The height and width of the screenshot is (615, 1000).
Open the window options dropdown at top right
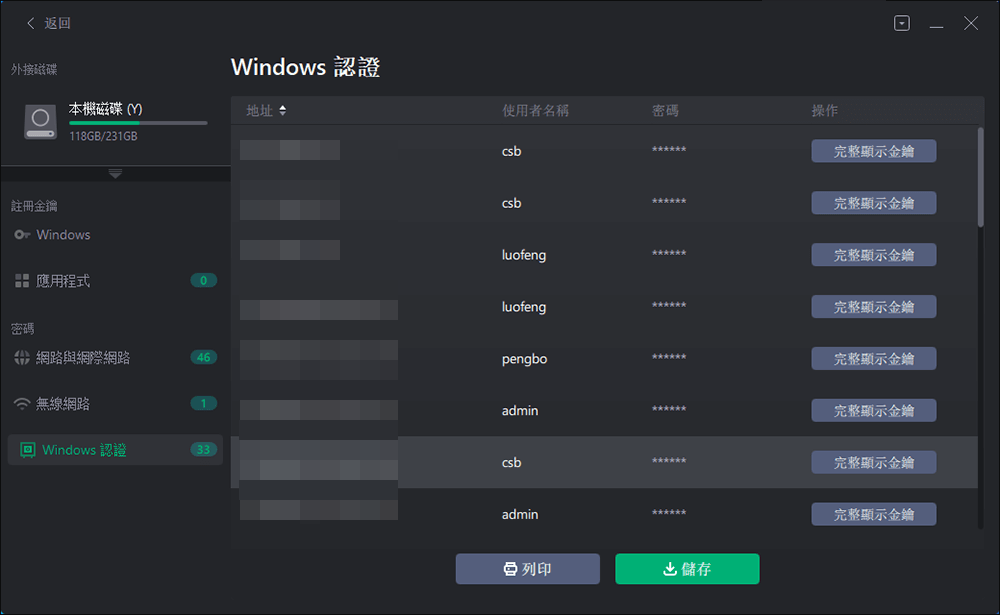point(901,22)
